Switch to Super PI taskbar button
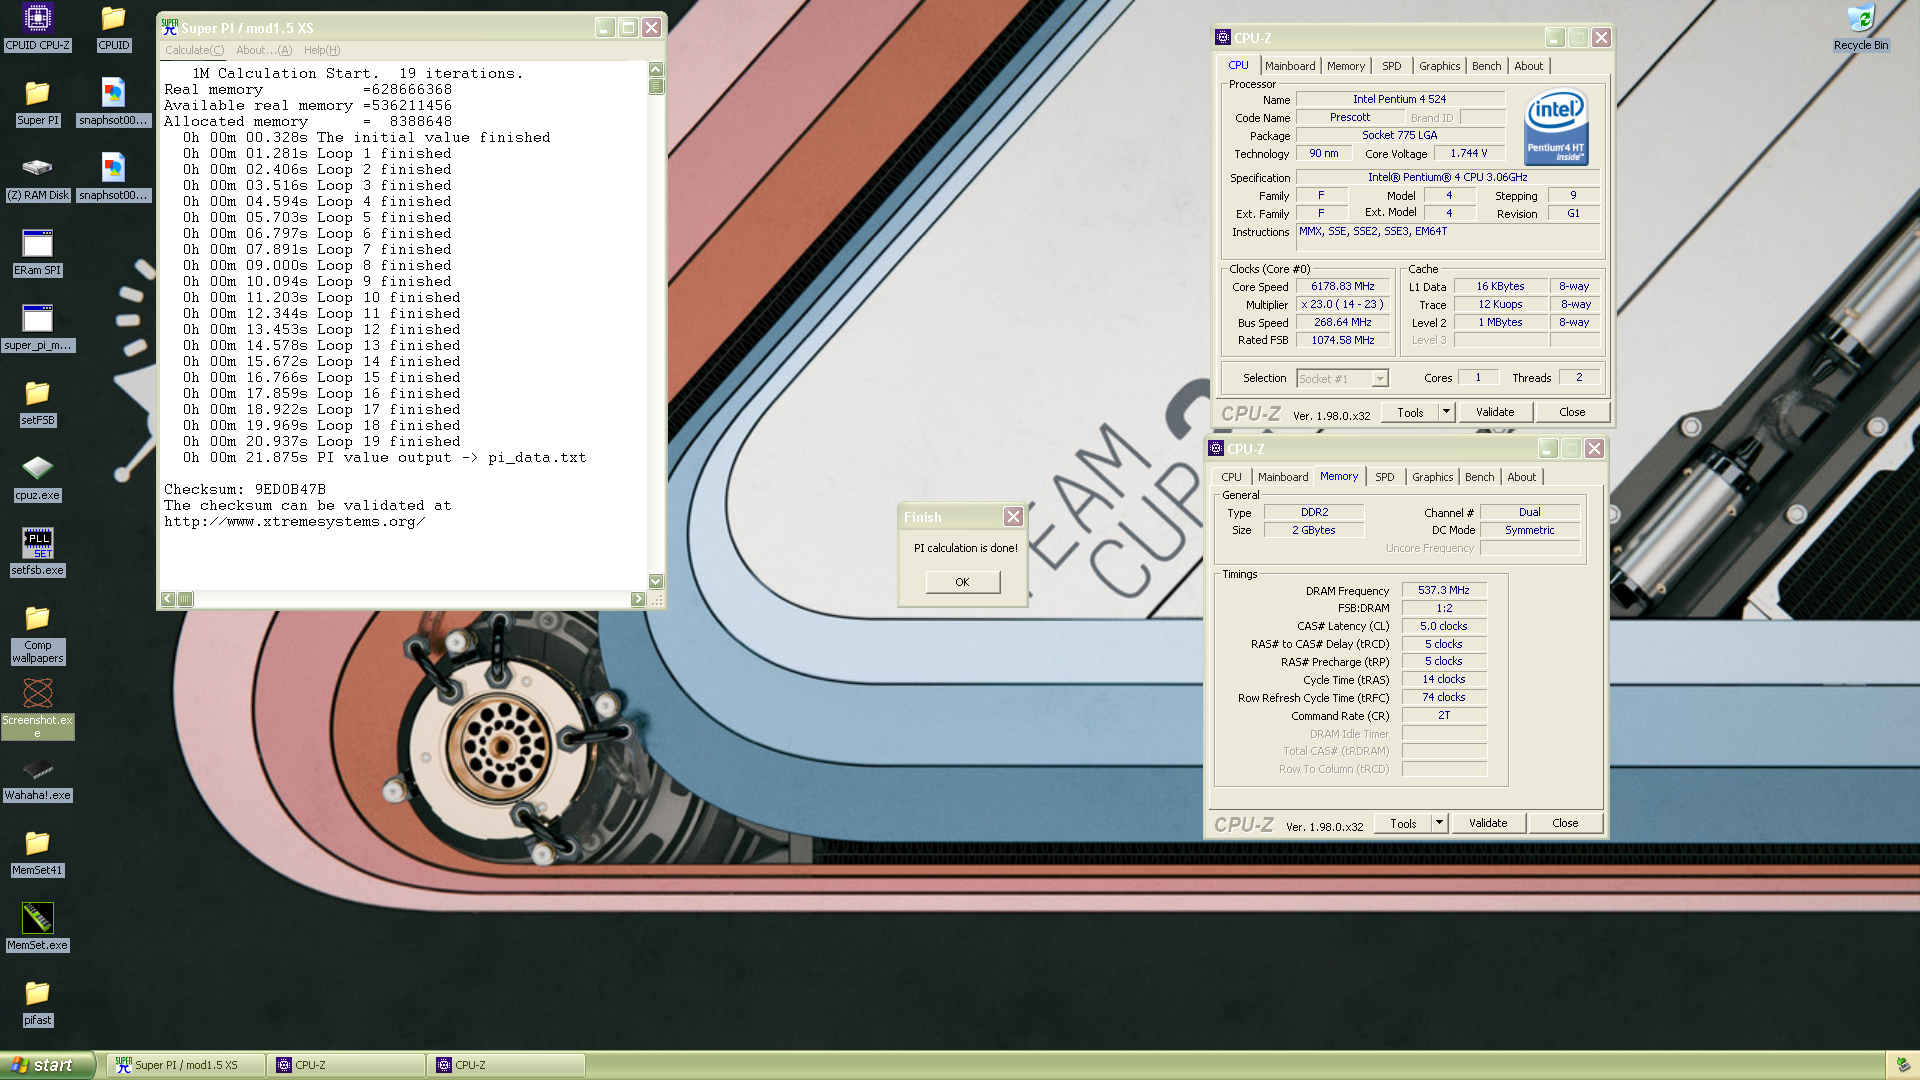Screen dimensions: 1920x1080 pyautogui.click(x=185, y=1065)
